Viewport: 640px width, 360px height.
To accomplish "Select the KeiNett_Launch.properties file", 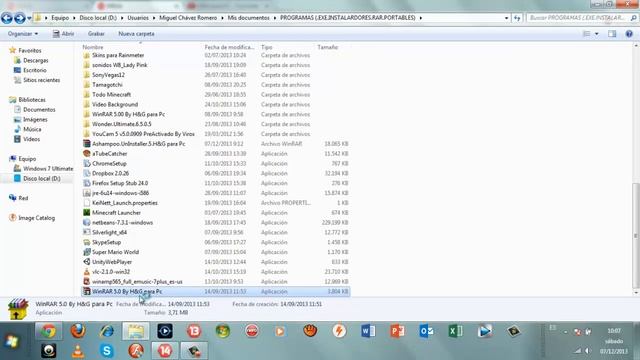I will [x=124, y=203].
